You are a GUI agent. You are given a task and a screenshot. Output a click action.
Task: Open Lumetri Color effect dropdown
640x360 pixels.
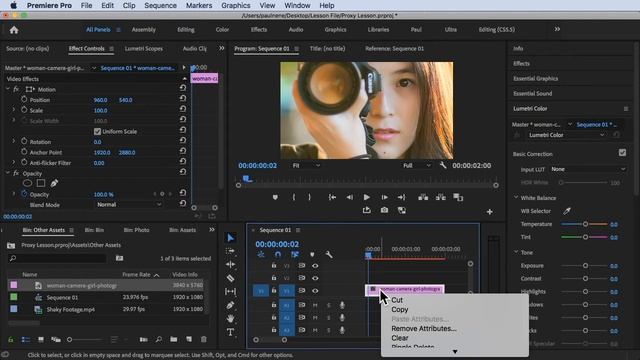click(567, 135)
